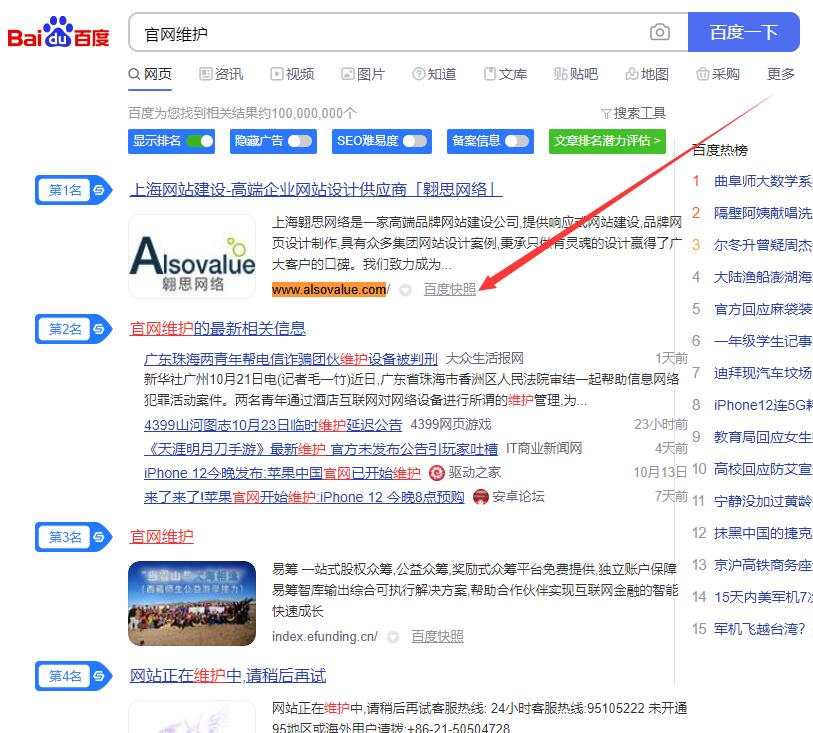
Task: Click the Alsovalue 翱思网络 logo thumbnail
Action: [192, 257]
